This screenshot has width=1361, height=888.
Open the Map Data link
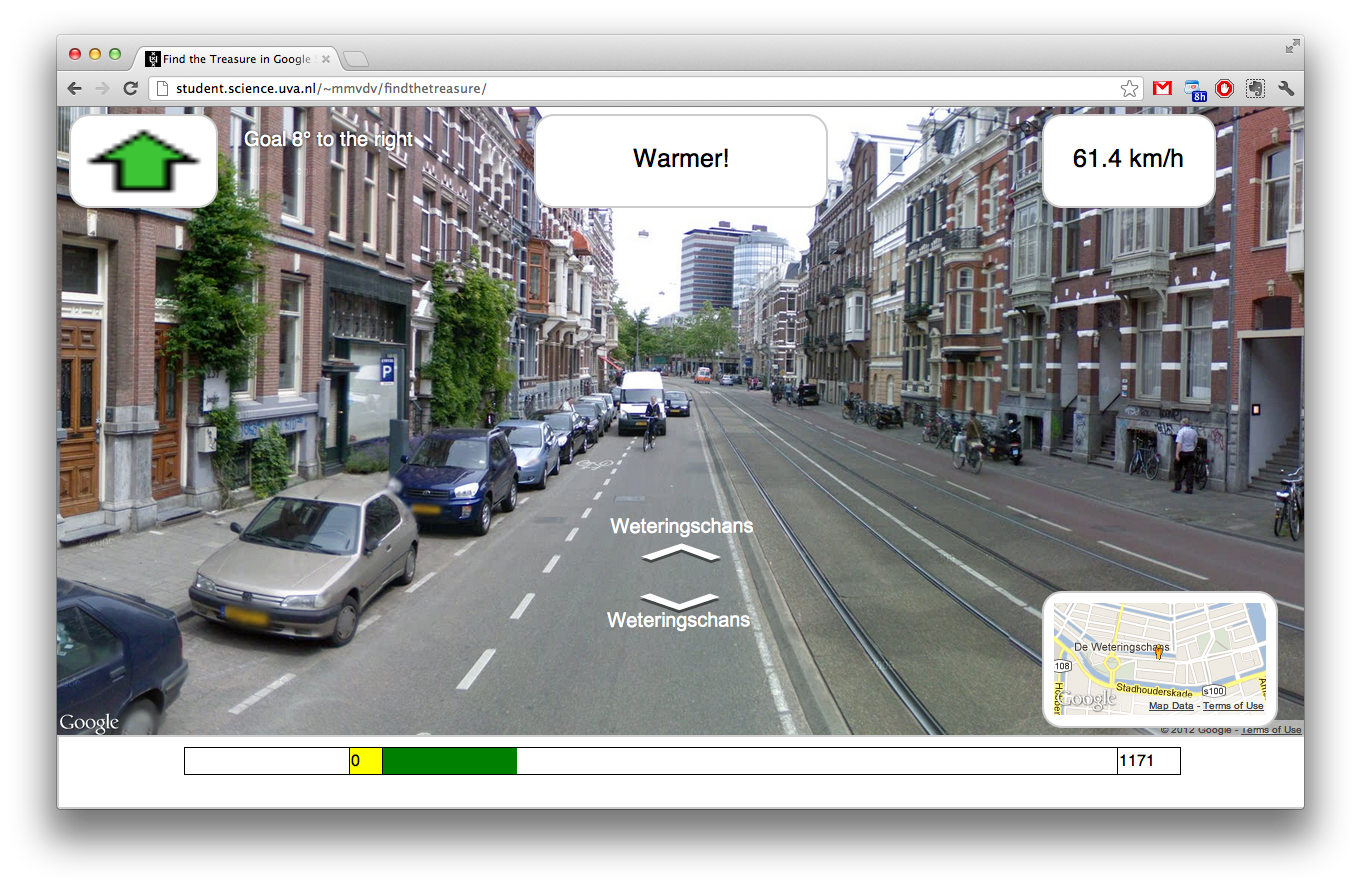coord(1171,706)
